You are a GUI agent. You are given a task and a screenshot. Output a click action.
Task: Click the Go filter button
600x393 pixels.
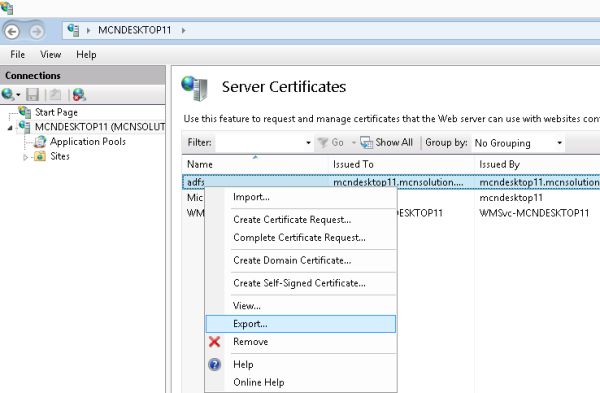pos(331,143)
